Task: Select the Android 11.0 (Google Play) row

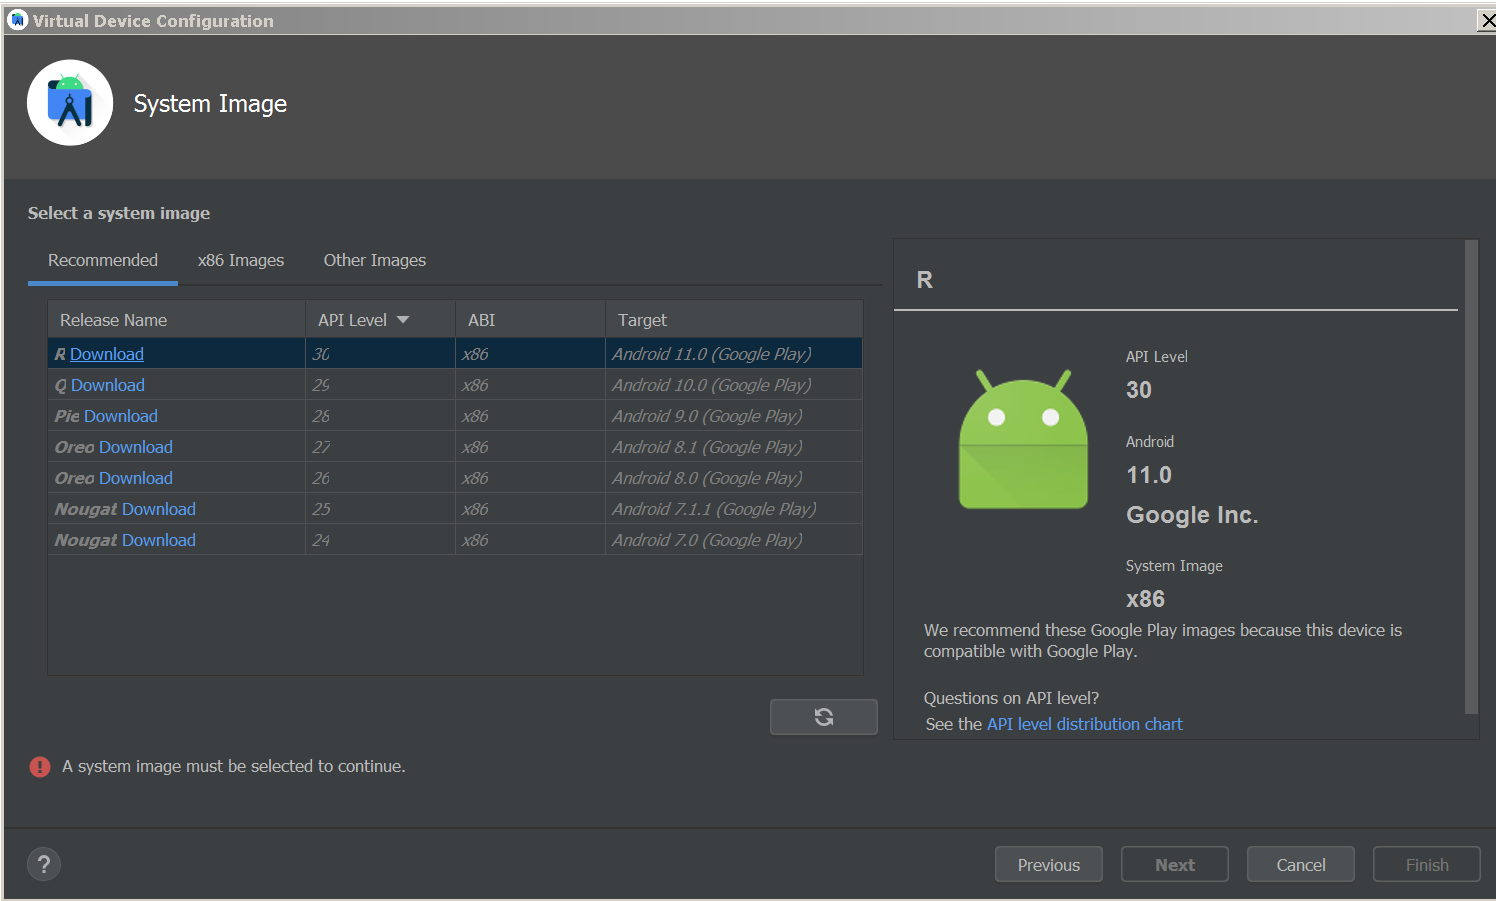Action: click(x=455, y=354)
